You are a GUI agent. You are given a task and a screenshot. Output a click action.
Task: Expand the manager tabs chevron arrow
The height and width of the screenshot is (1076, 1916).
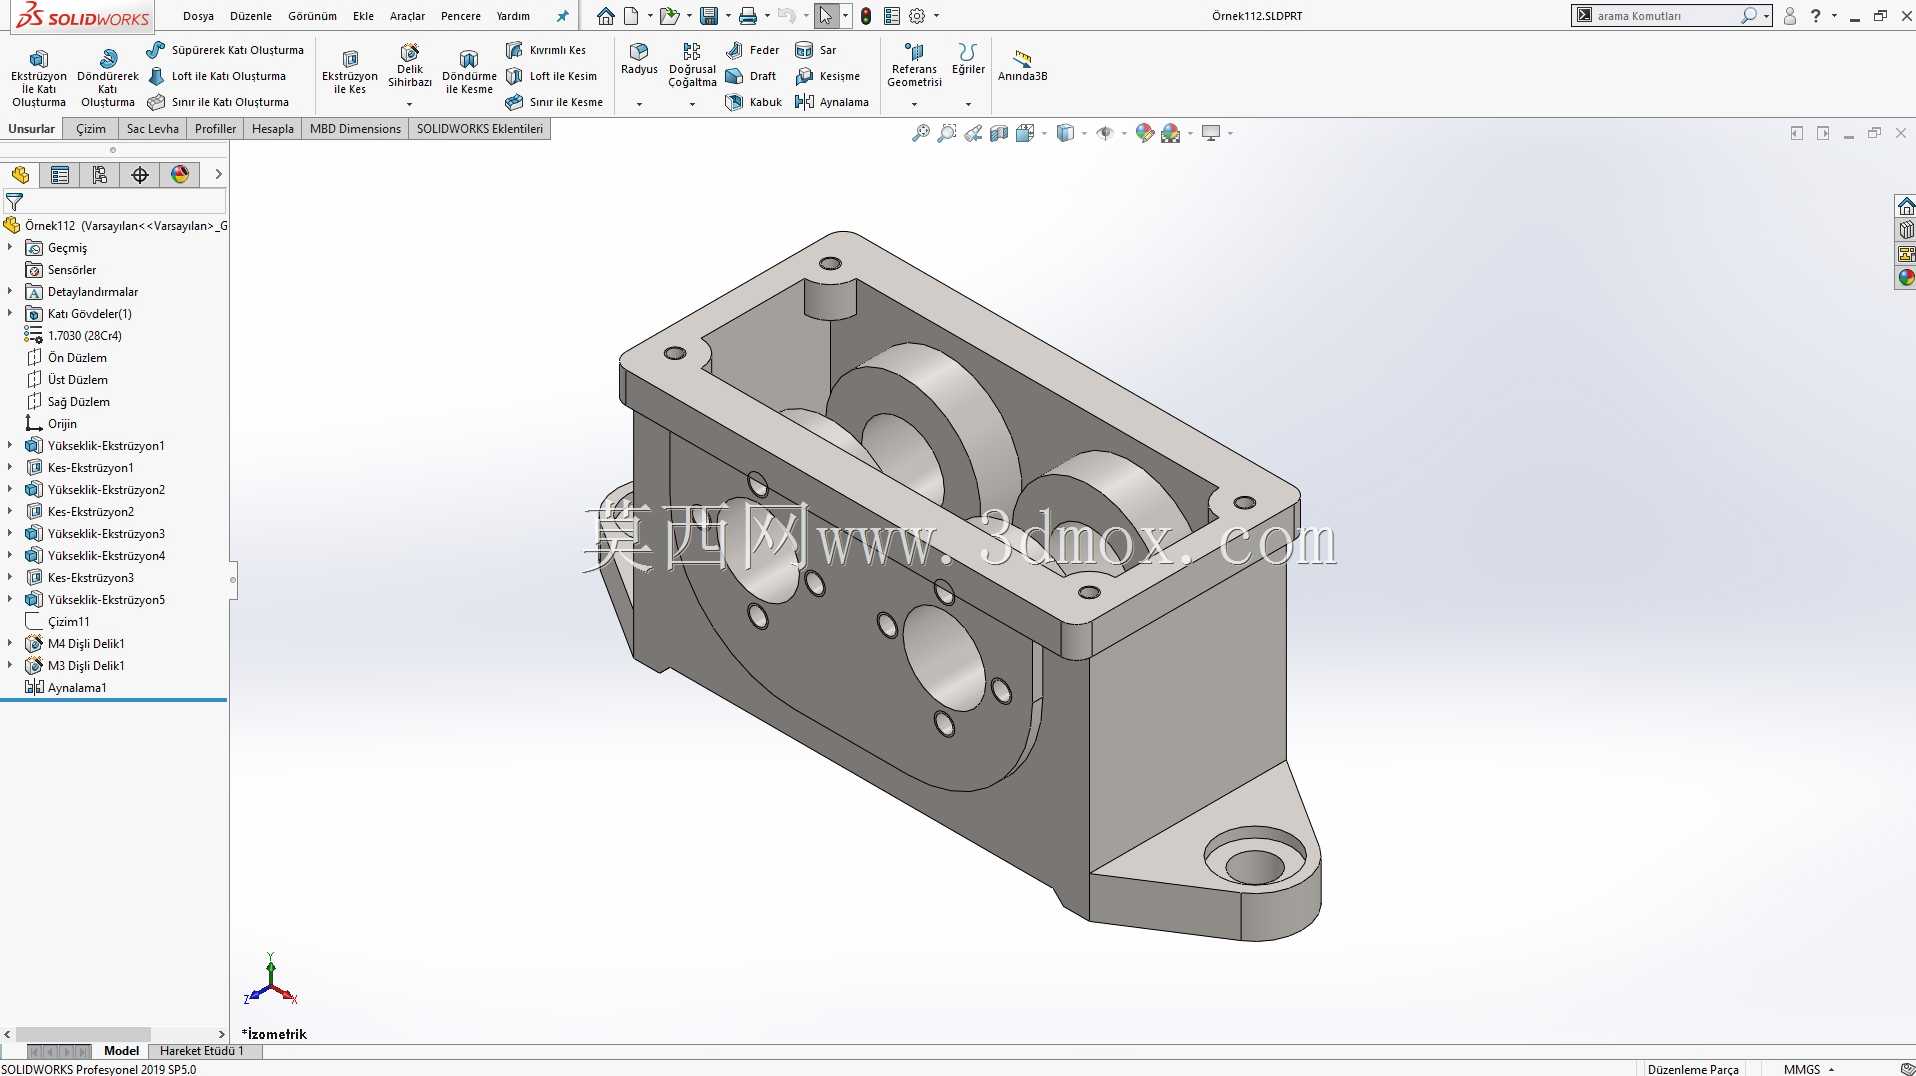218,175
